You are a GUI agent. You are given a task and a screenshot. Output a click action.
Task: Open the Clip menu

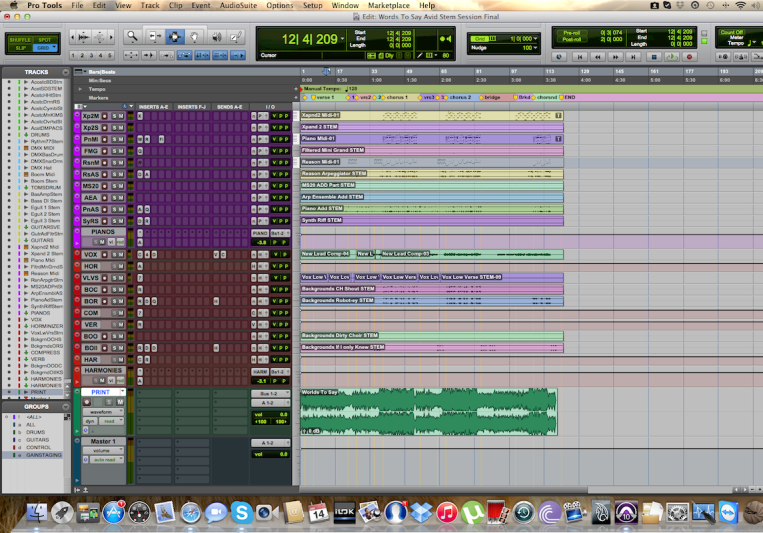point(175,5)
